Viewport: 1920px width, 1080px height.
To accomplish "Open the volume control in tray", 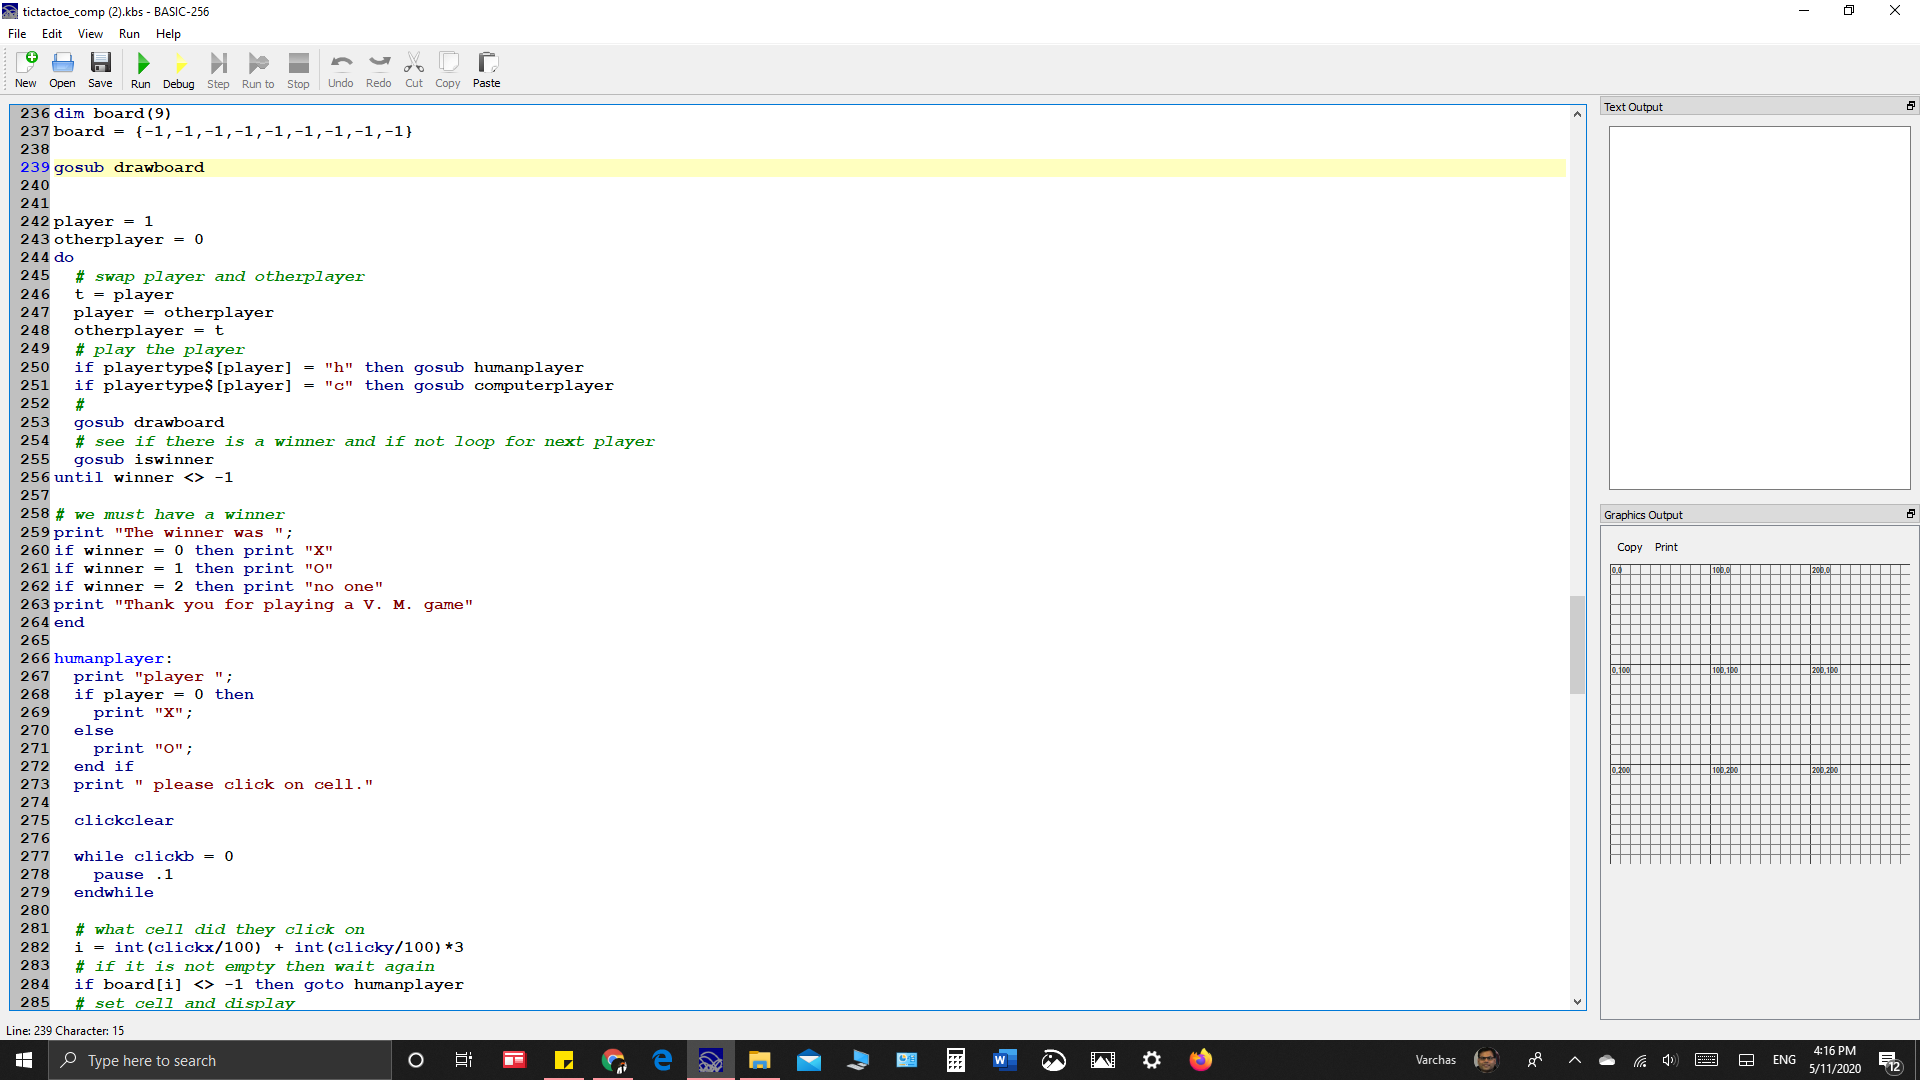I will click(1670, 1060).
